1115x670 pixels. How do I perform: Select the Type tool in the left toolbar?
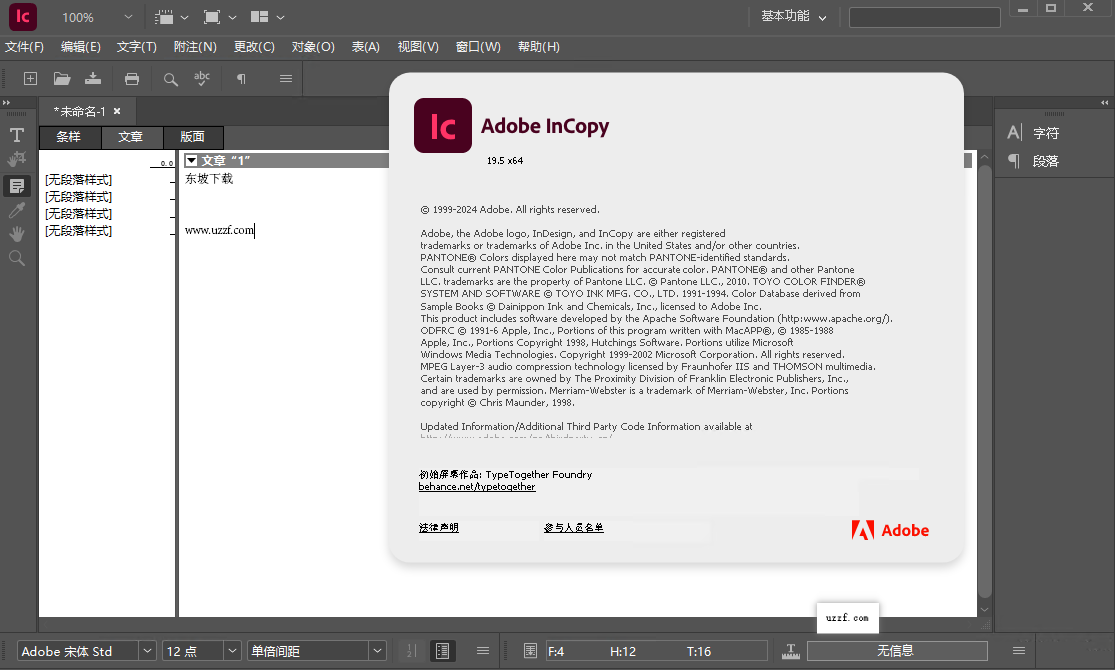tap(16, 134)
